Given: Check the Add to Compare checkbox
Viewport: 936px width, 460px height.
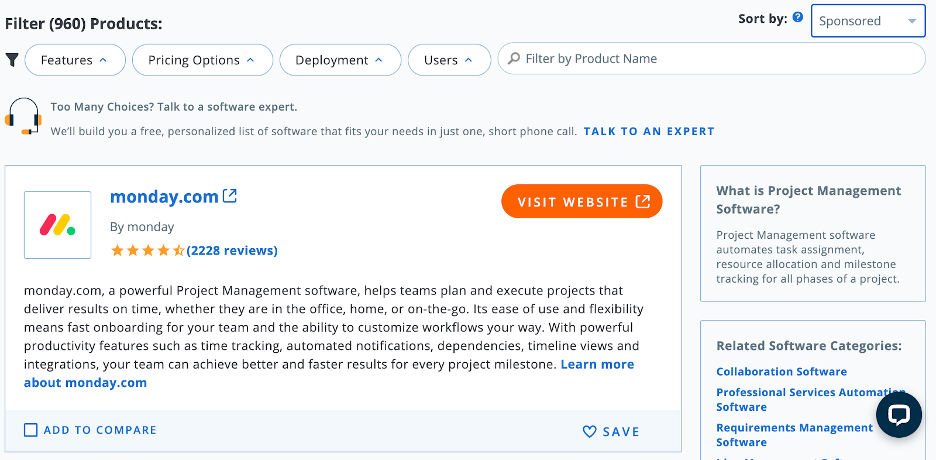Looking at the screenshot, I should pos(30,430).
